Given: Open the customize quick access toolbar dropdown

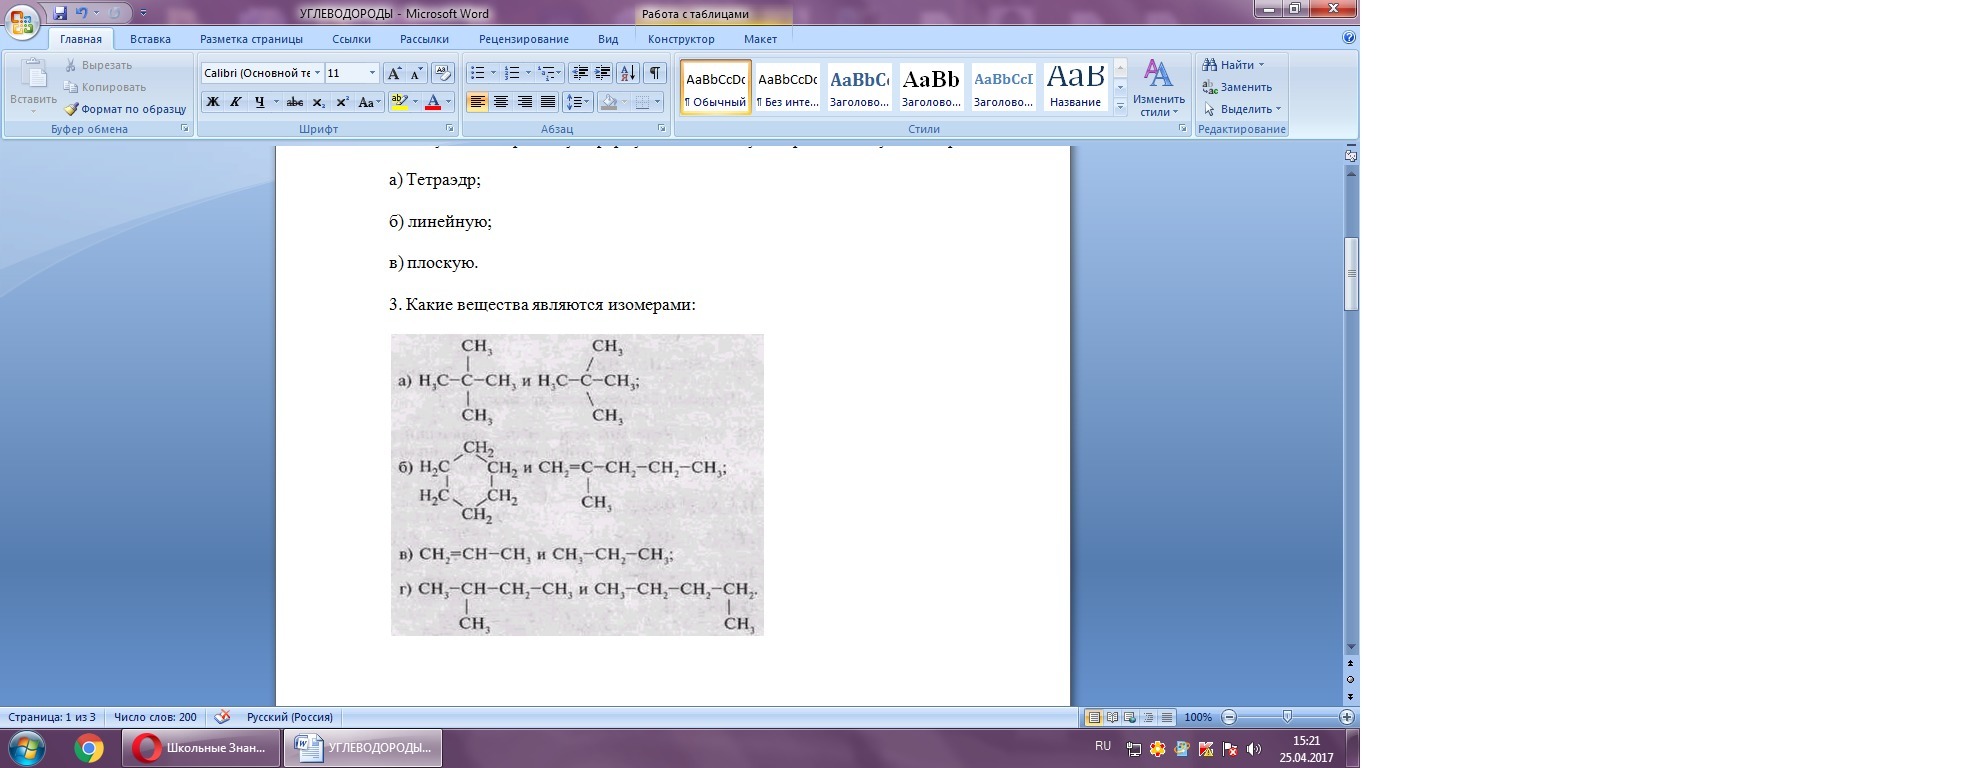Looking at the screenshot, I should [x=143, y=14].
